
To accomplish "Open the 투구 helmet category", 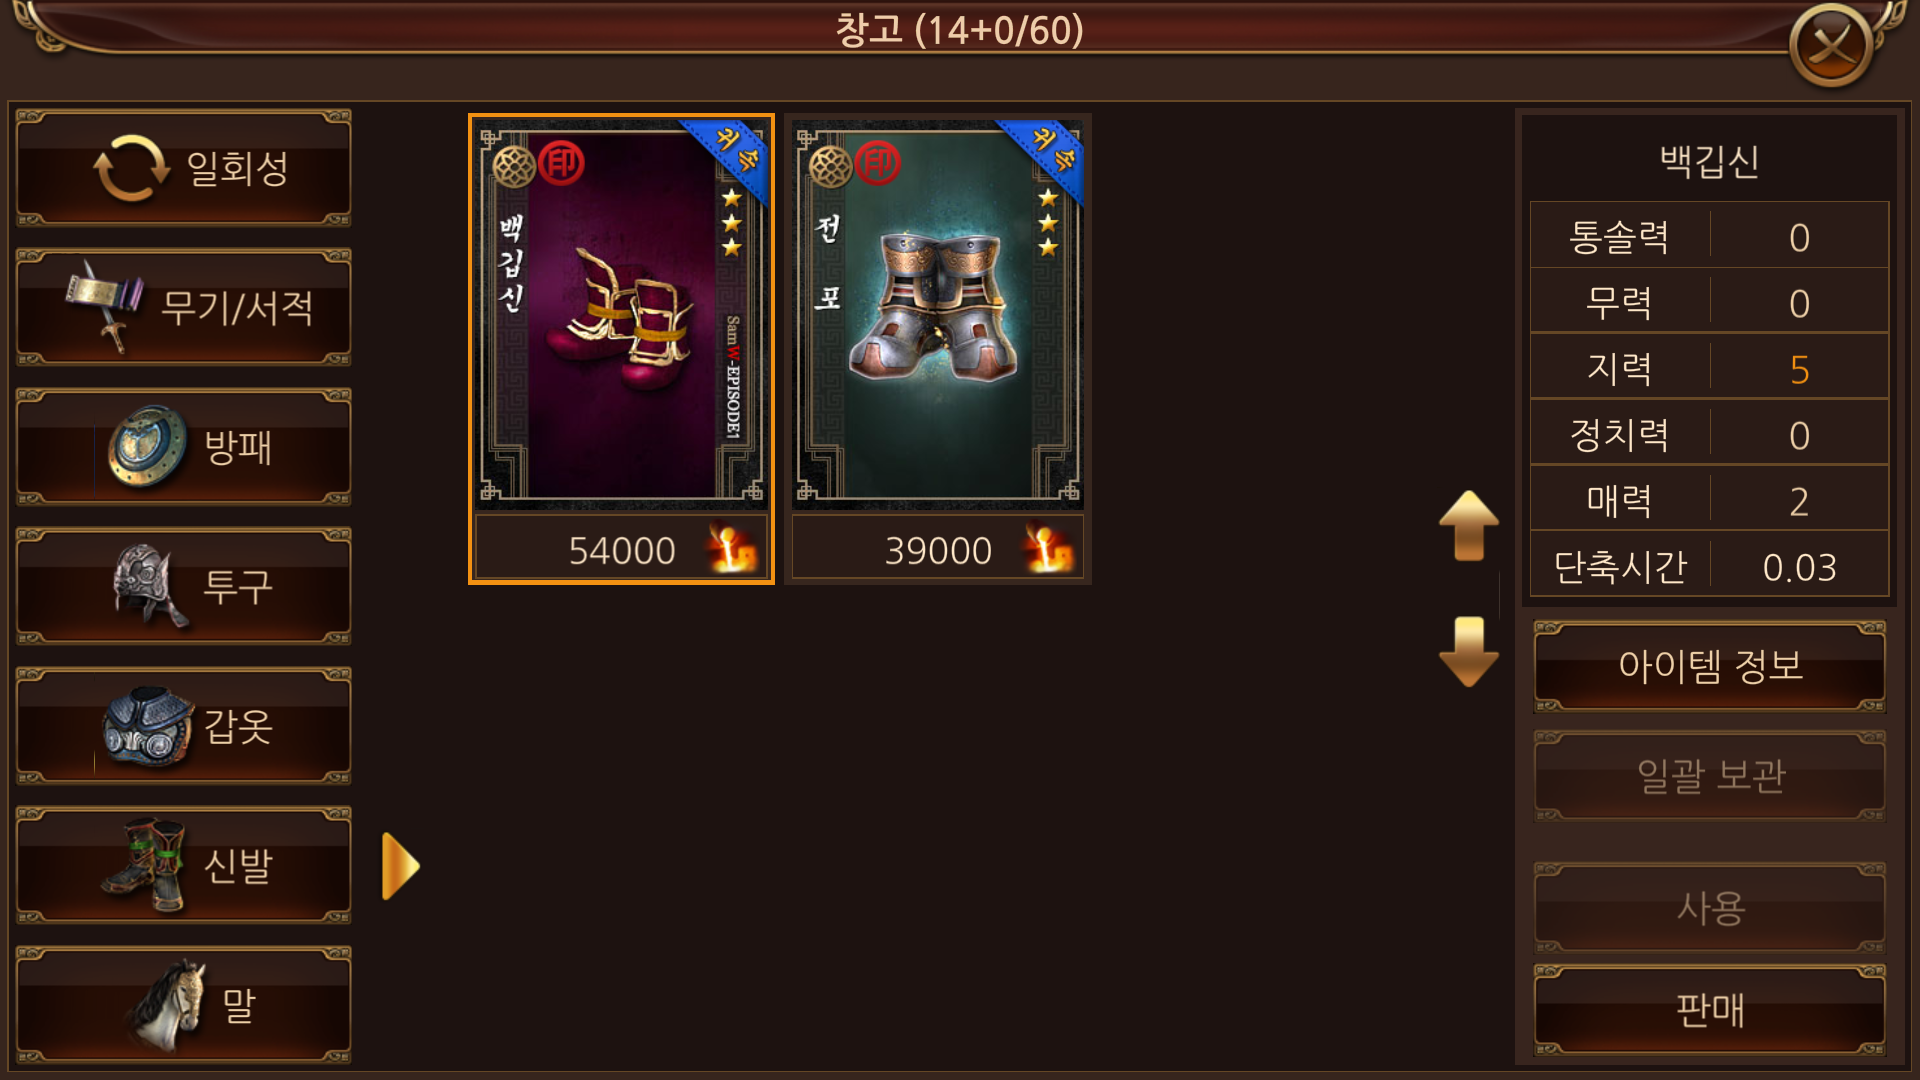I will point(184,587).
